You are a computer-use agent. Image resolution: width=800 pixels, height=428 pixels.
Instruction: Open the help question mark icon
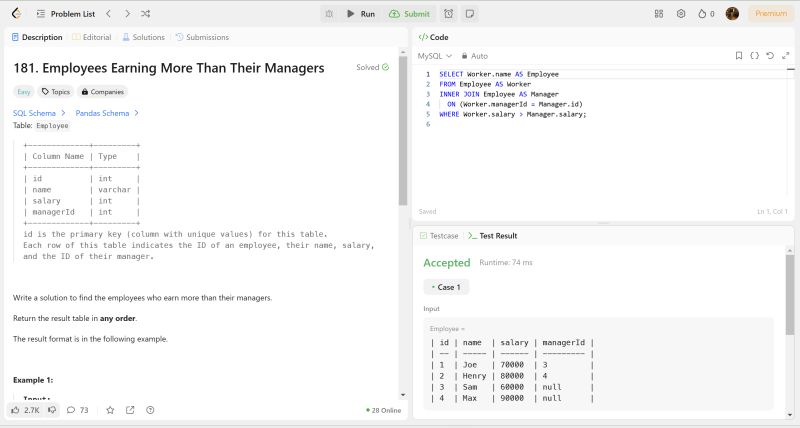(x=150, y=410)
